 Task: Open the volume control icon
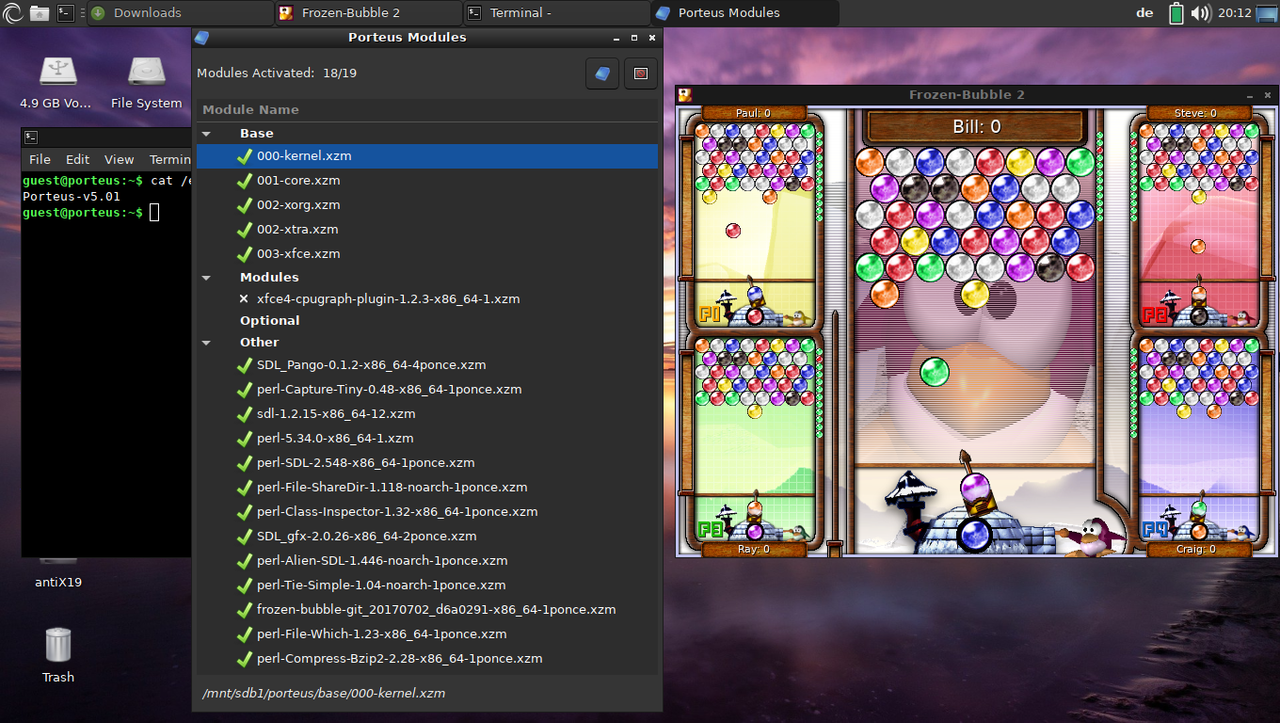(x=1200, y=13)
